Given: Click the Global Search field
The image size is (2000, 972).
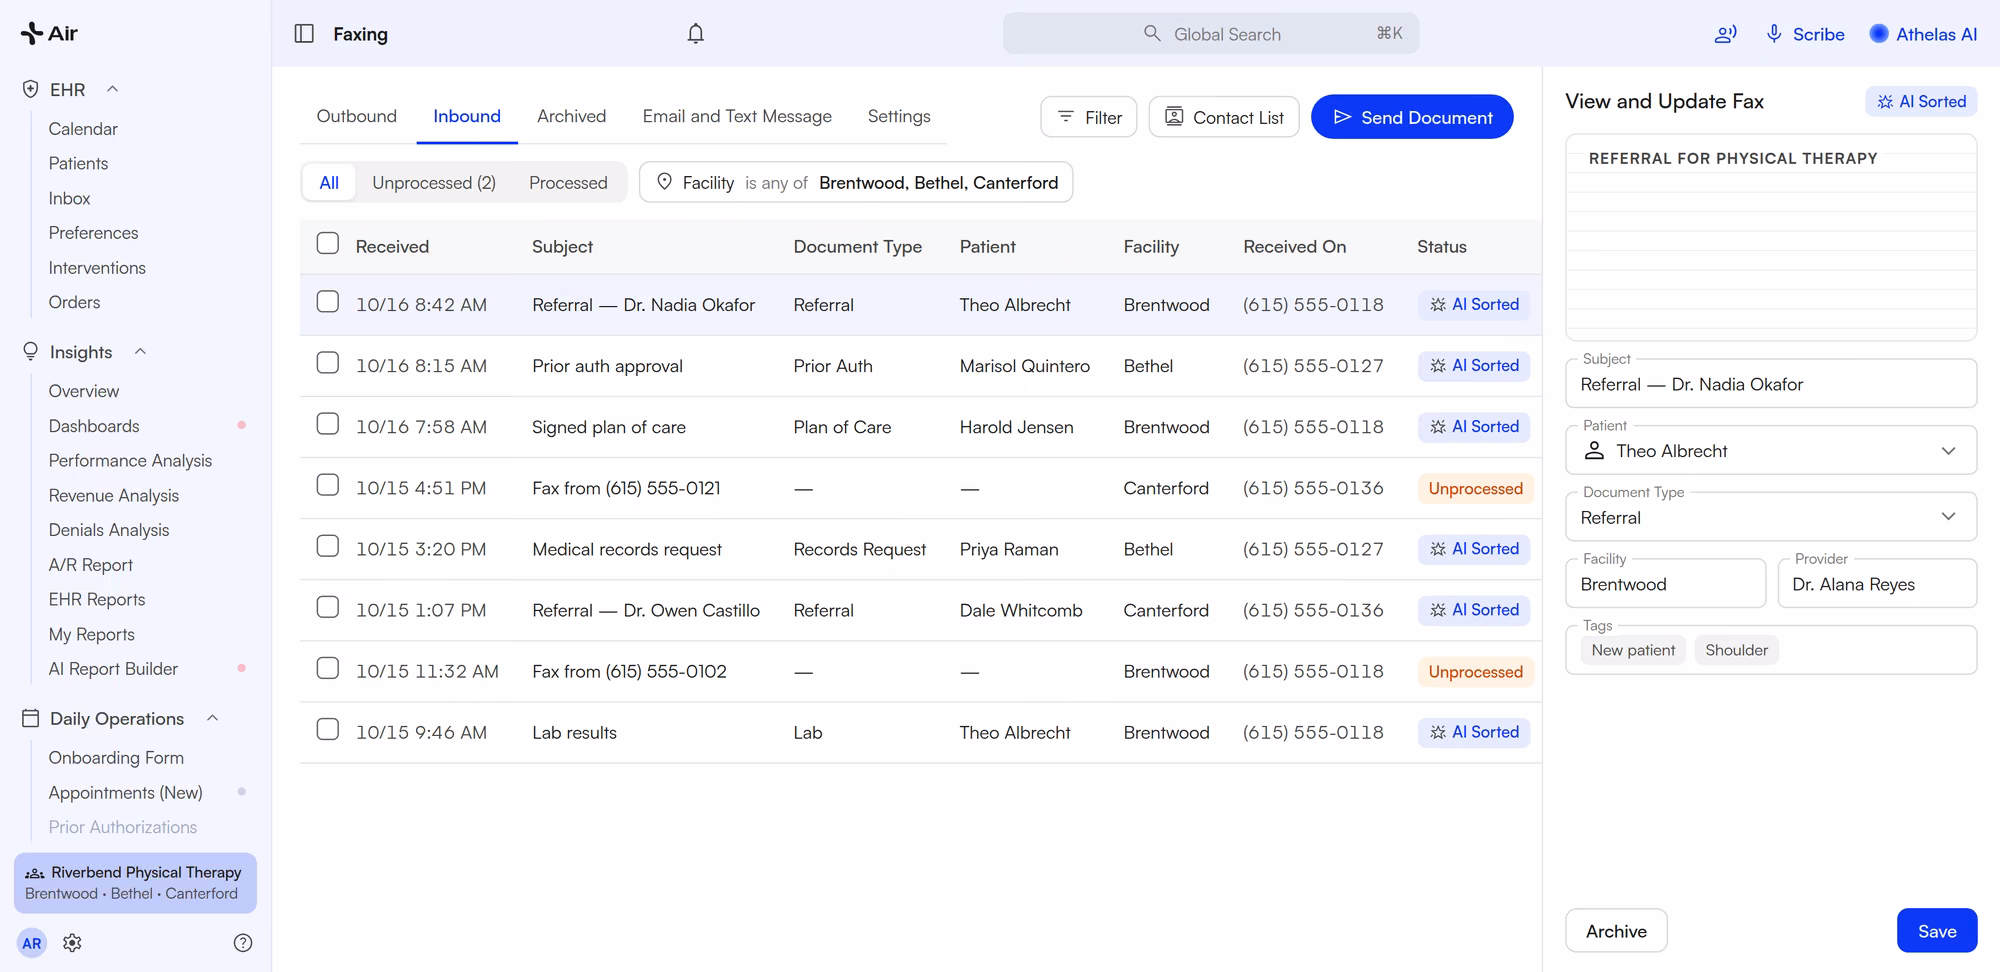Looking at the screenshot, I should click(1211, 34).
